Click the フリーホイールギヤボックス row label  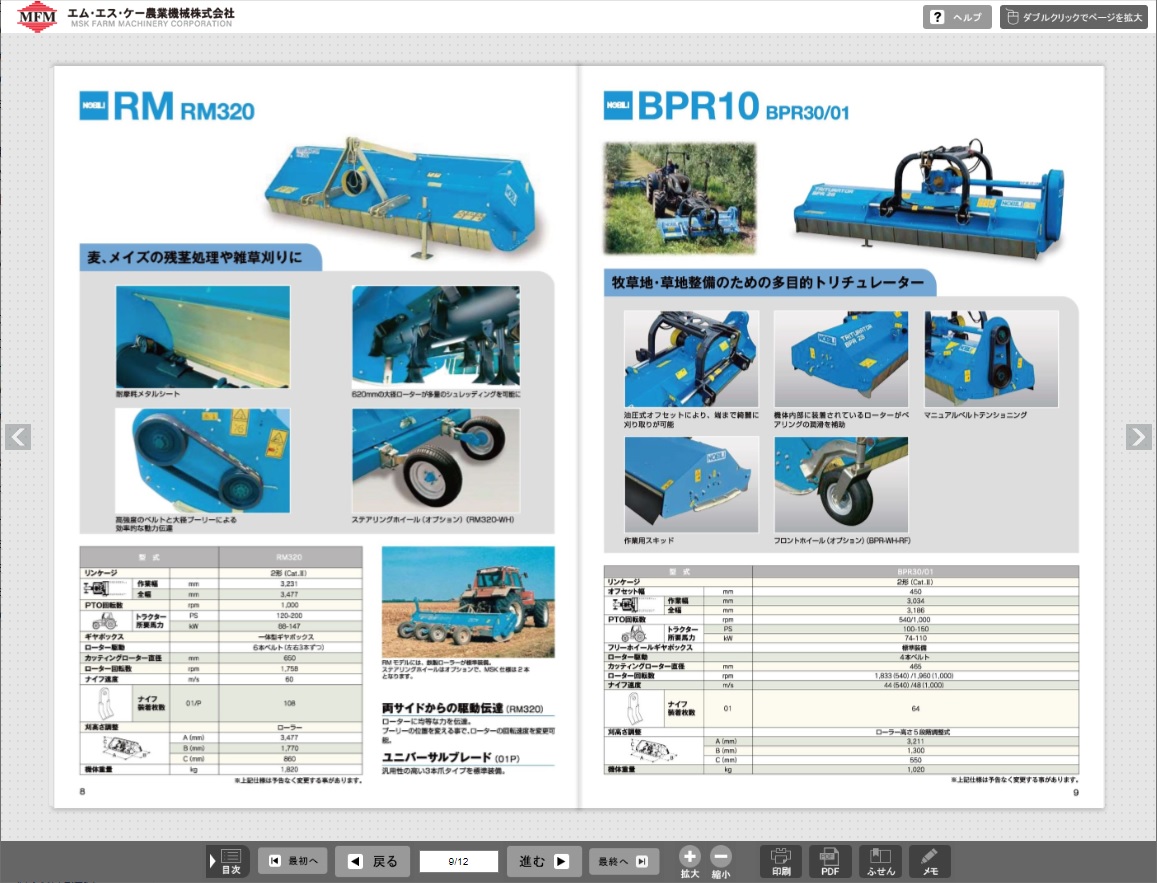click(650, 647)
